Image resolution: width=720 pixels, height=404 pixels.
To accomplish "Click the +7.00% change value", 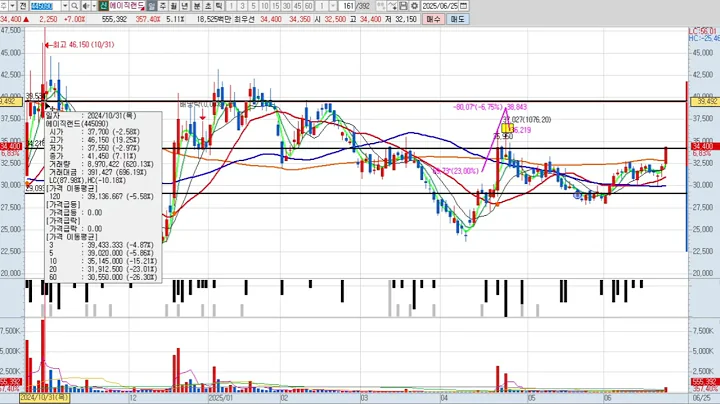I will pos(74,19).
